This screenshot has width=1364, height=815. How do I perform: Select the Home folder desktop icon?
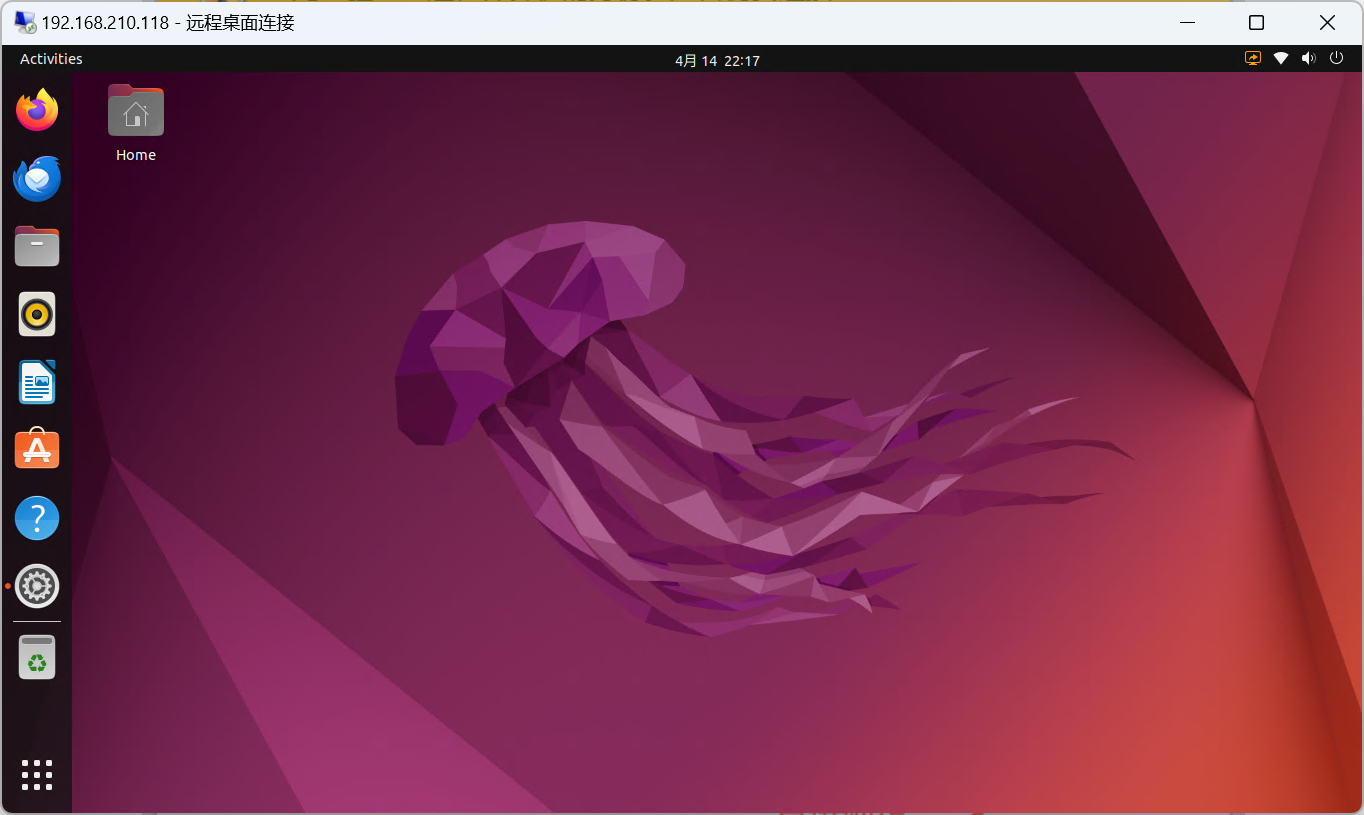pyautogui.click(x=136, y=110)
